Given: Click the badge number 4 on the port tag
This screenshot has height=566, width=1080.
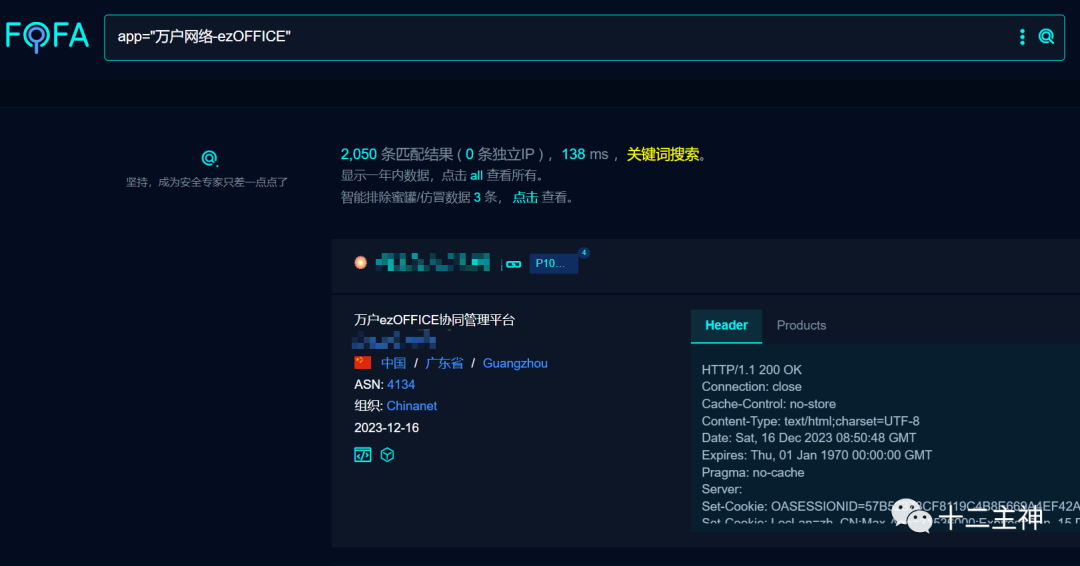Looking at the screenshot, I should (x=584, y=253).
